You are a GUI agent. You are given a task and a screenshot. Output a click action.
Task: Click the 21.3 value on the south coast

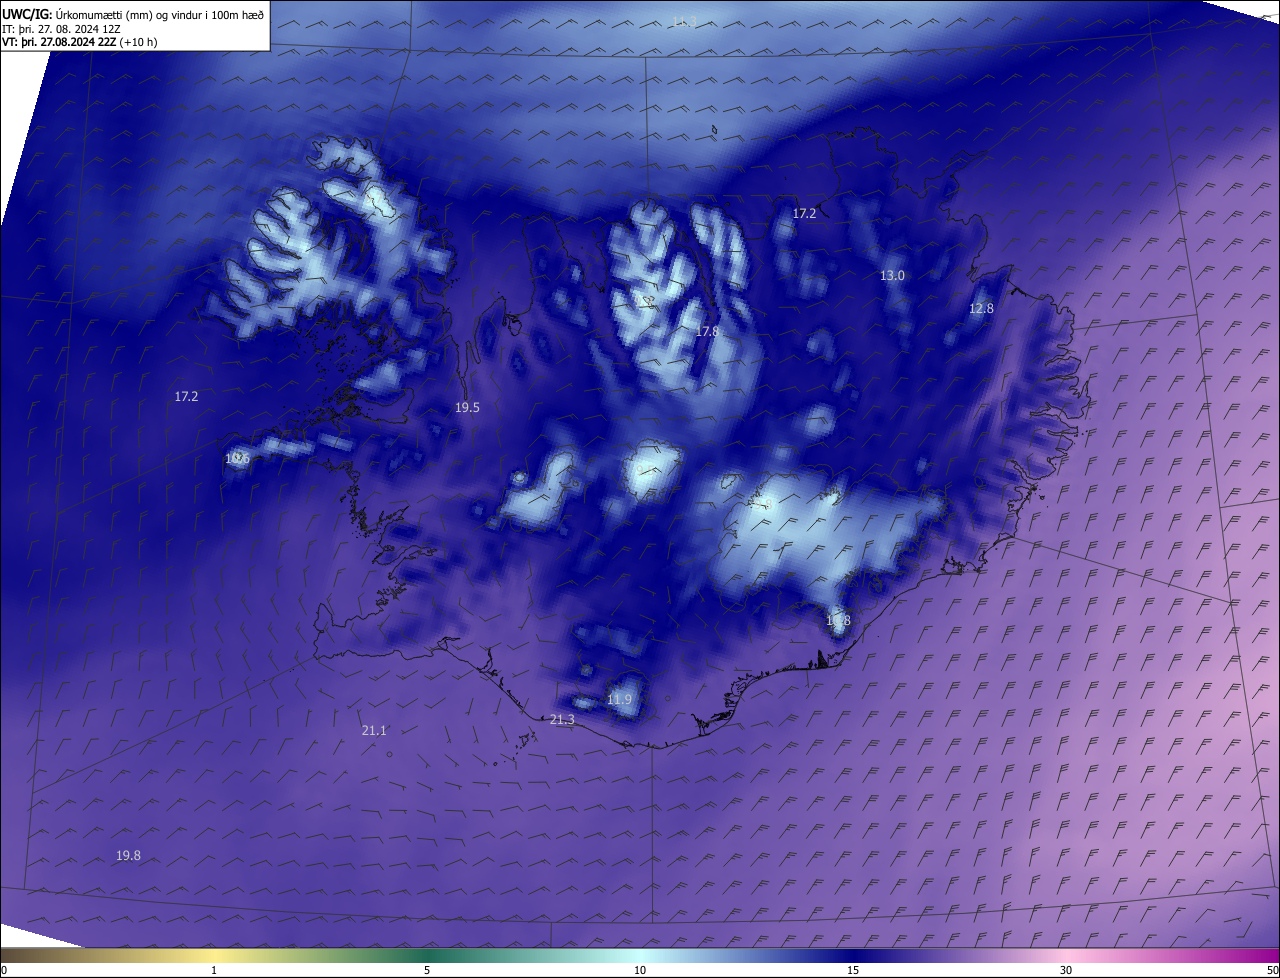click(562, 721)
